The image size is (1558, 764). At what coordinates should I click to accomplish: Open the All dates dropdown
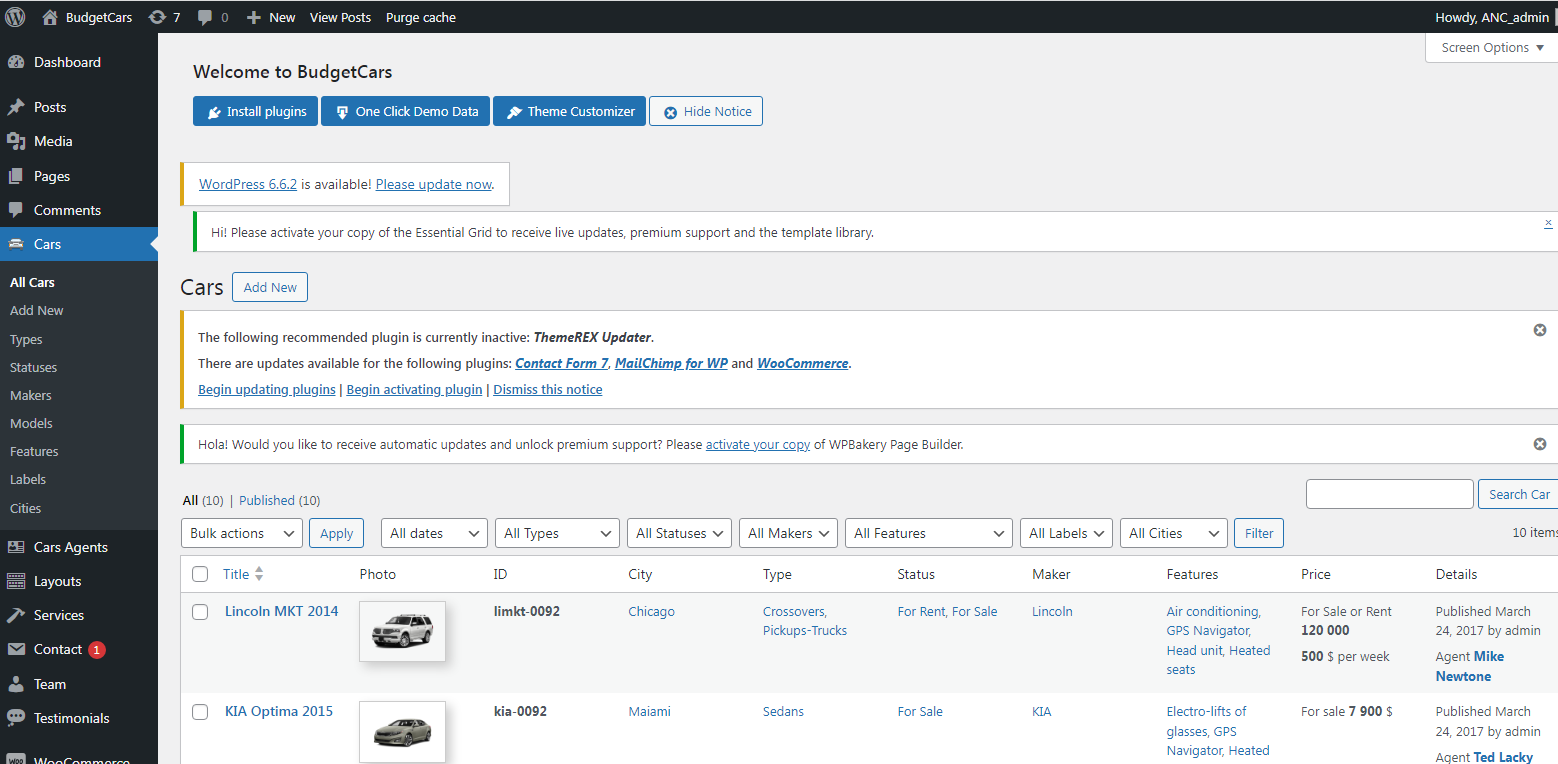pos(434,533)
